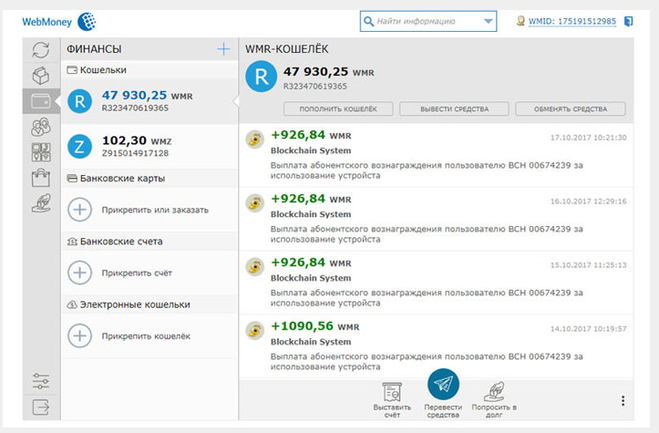Click the blue R icon in wallet list
Image resolution: width=659 pixels, height=433 pixels.
tap(79, 101)
